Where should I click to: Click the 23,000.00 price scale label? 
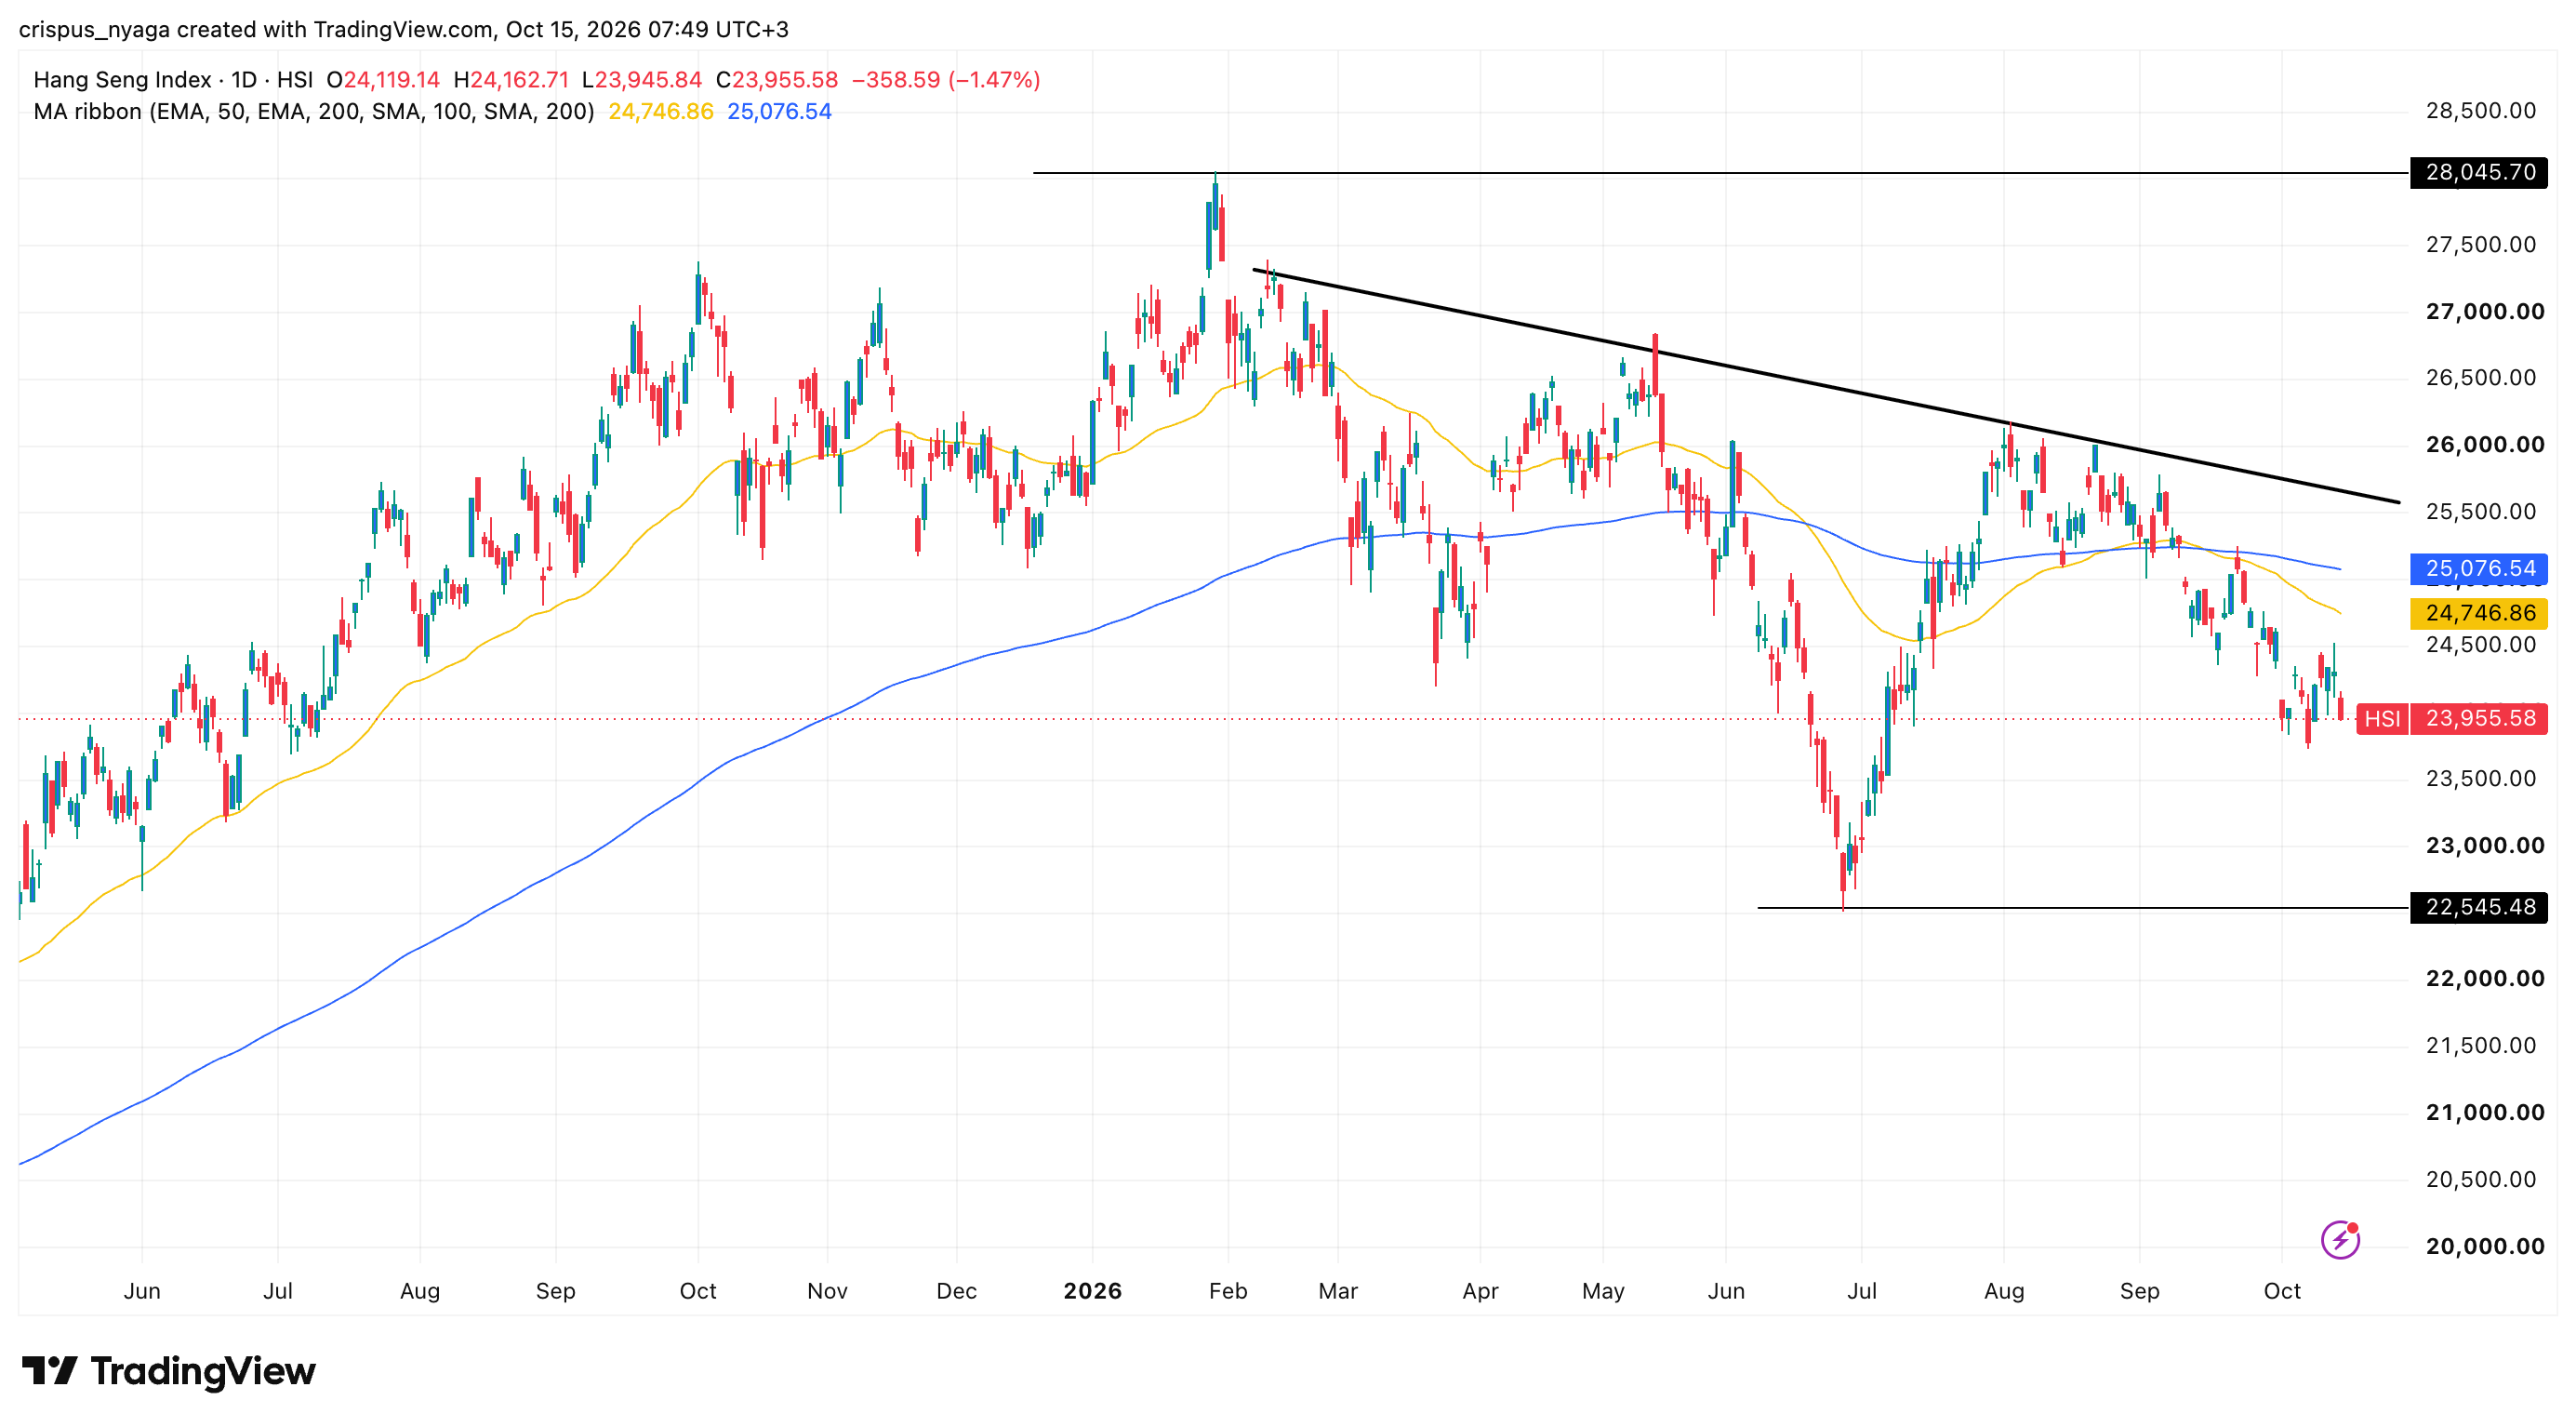(2485, 846)
